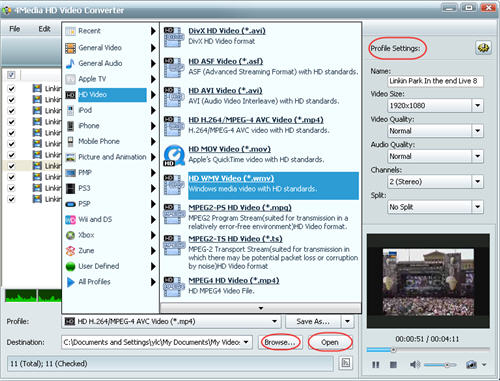Image resolution: width=500 pixels, height=381 pixels.
Task: Open the Profile combo box
Action: (x=171, y=322)
